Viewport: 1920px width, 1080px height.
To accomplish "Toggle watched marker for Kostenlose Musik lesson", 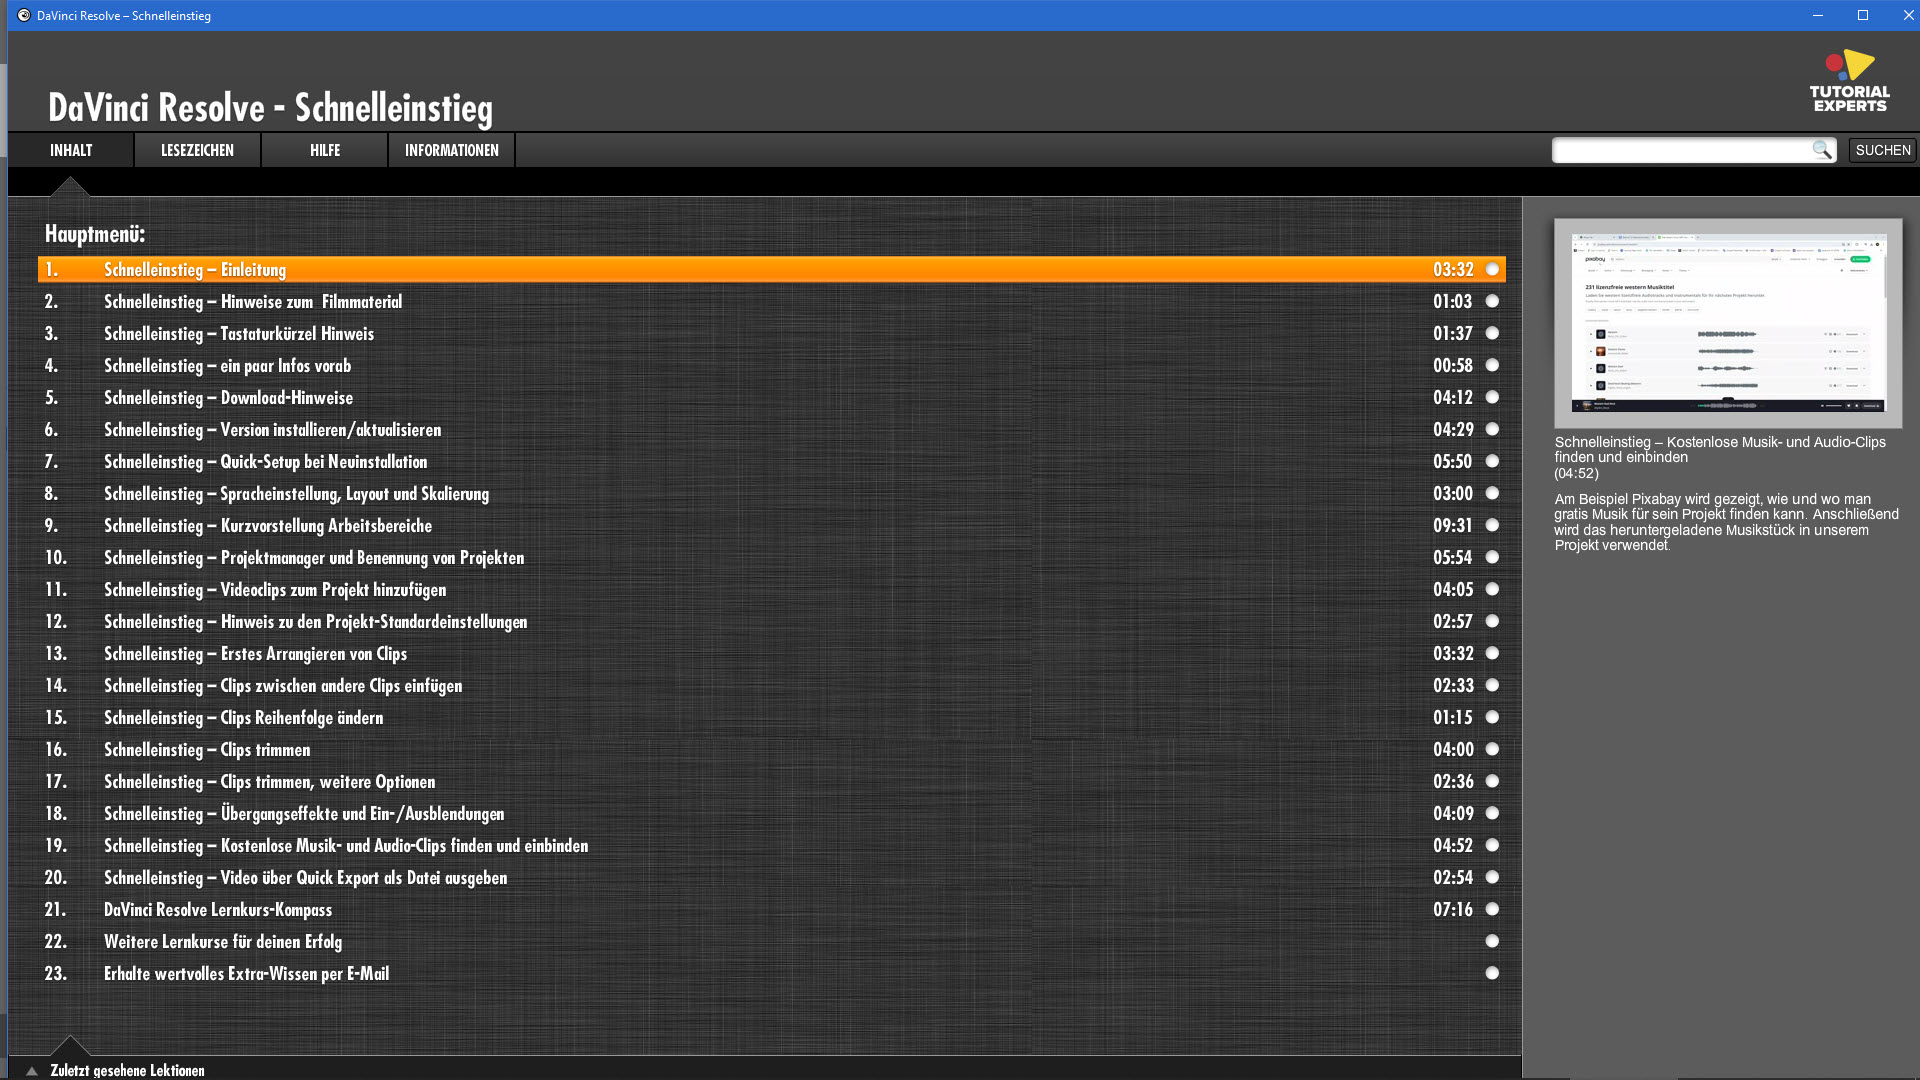I will click(1492, 845).
